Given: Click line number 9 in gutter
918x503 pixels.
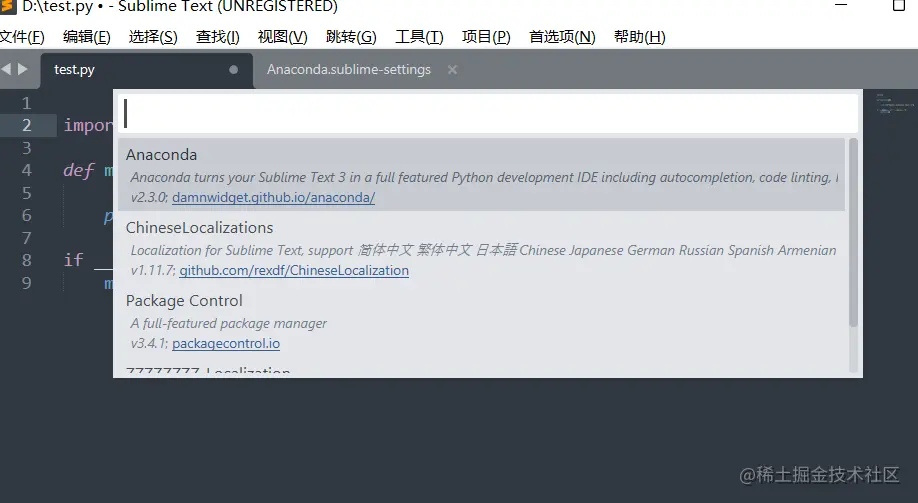Looking at the screenshot, I should (26, 283).
